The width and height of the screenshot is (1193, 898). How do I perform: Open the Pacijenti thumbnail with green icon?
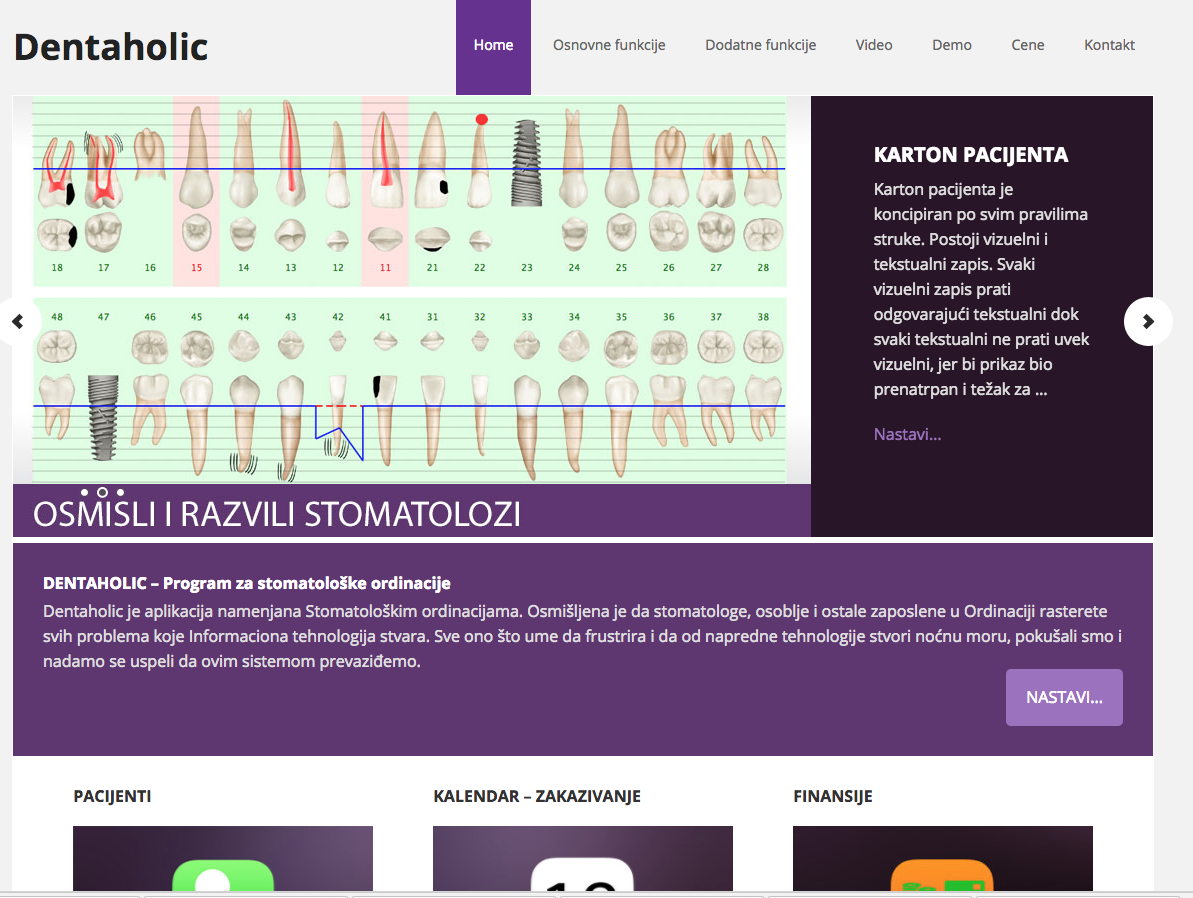tap(223, 858)
